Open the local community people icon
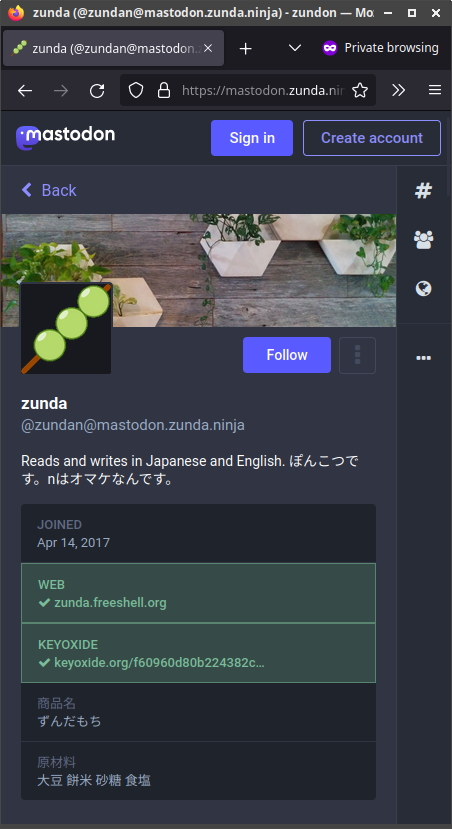Viewport: 452px width, 829px height. click(423, 240)
